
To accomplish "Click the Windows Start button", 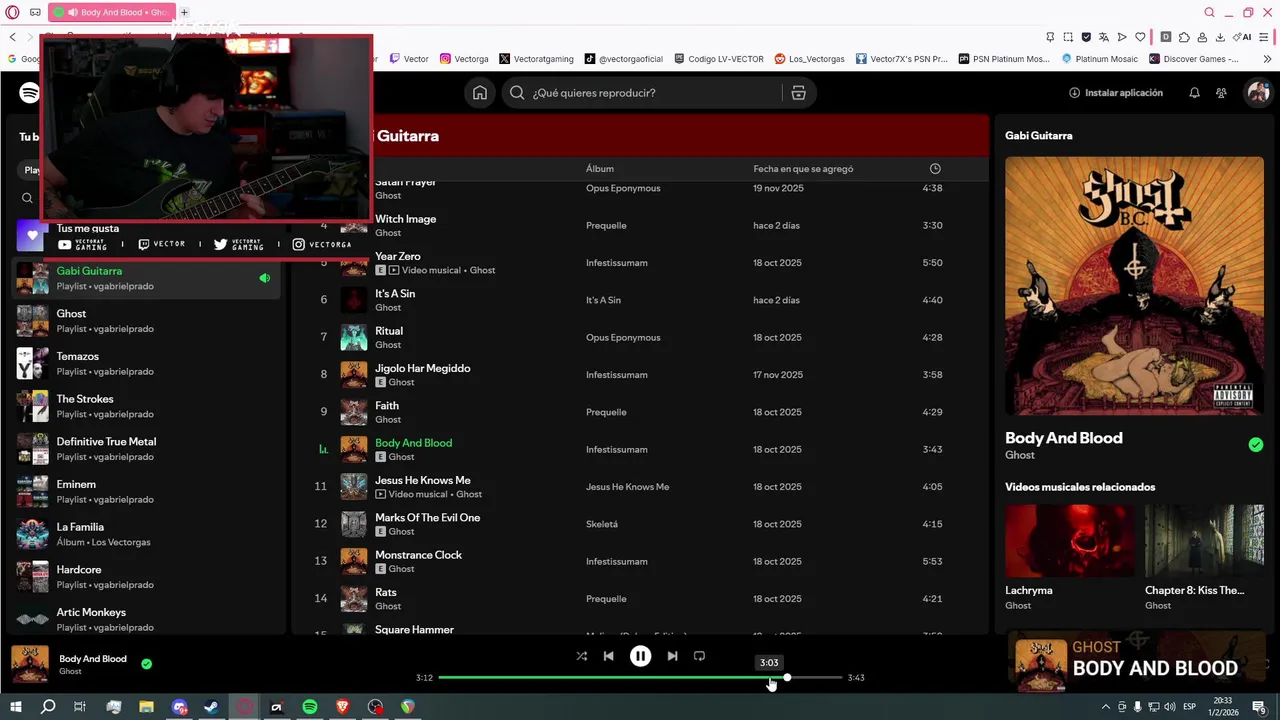I will [16, 707].
